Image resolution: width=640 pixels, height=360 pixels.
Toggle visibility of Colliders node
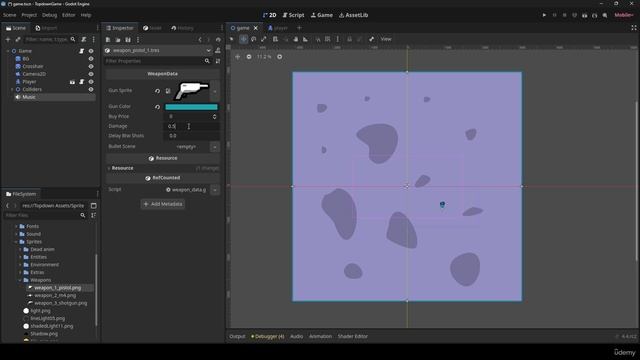(x=91, y=89)
